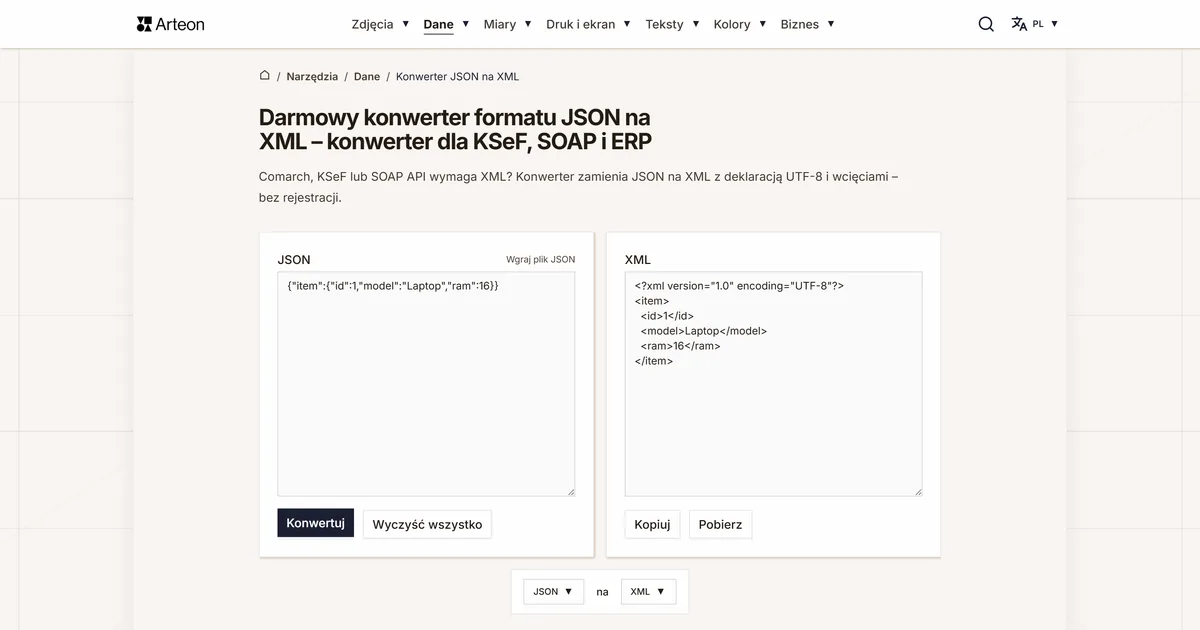Open the Druk i ekran navigation item

[x=580, y=24]
